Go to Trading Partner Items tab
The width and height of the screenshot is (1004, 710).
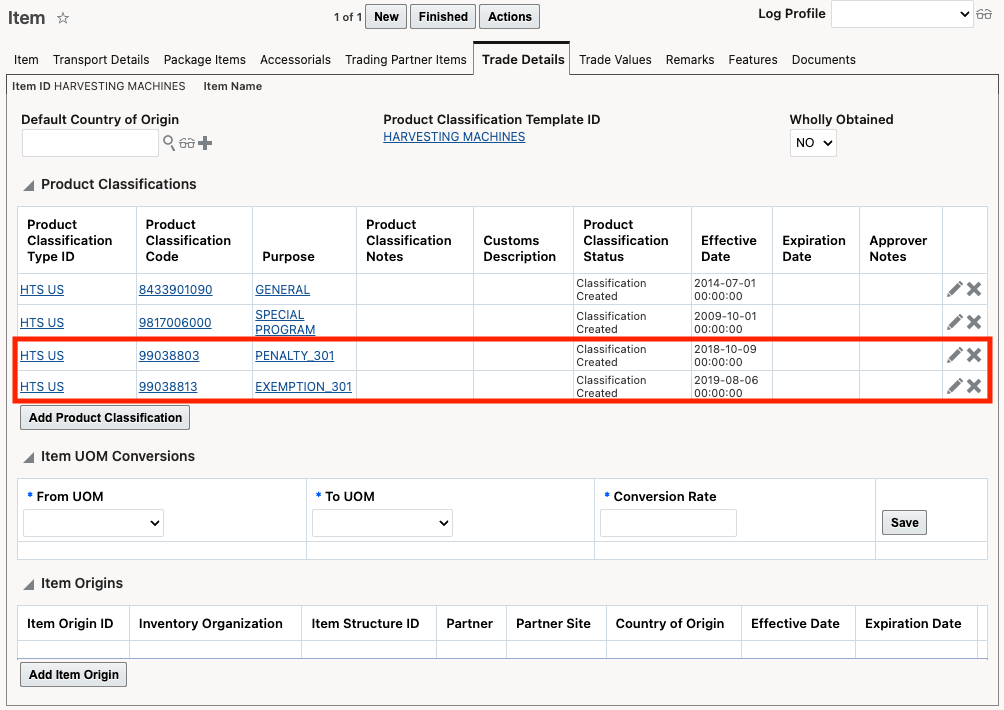406,60
